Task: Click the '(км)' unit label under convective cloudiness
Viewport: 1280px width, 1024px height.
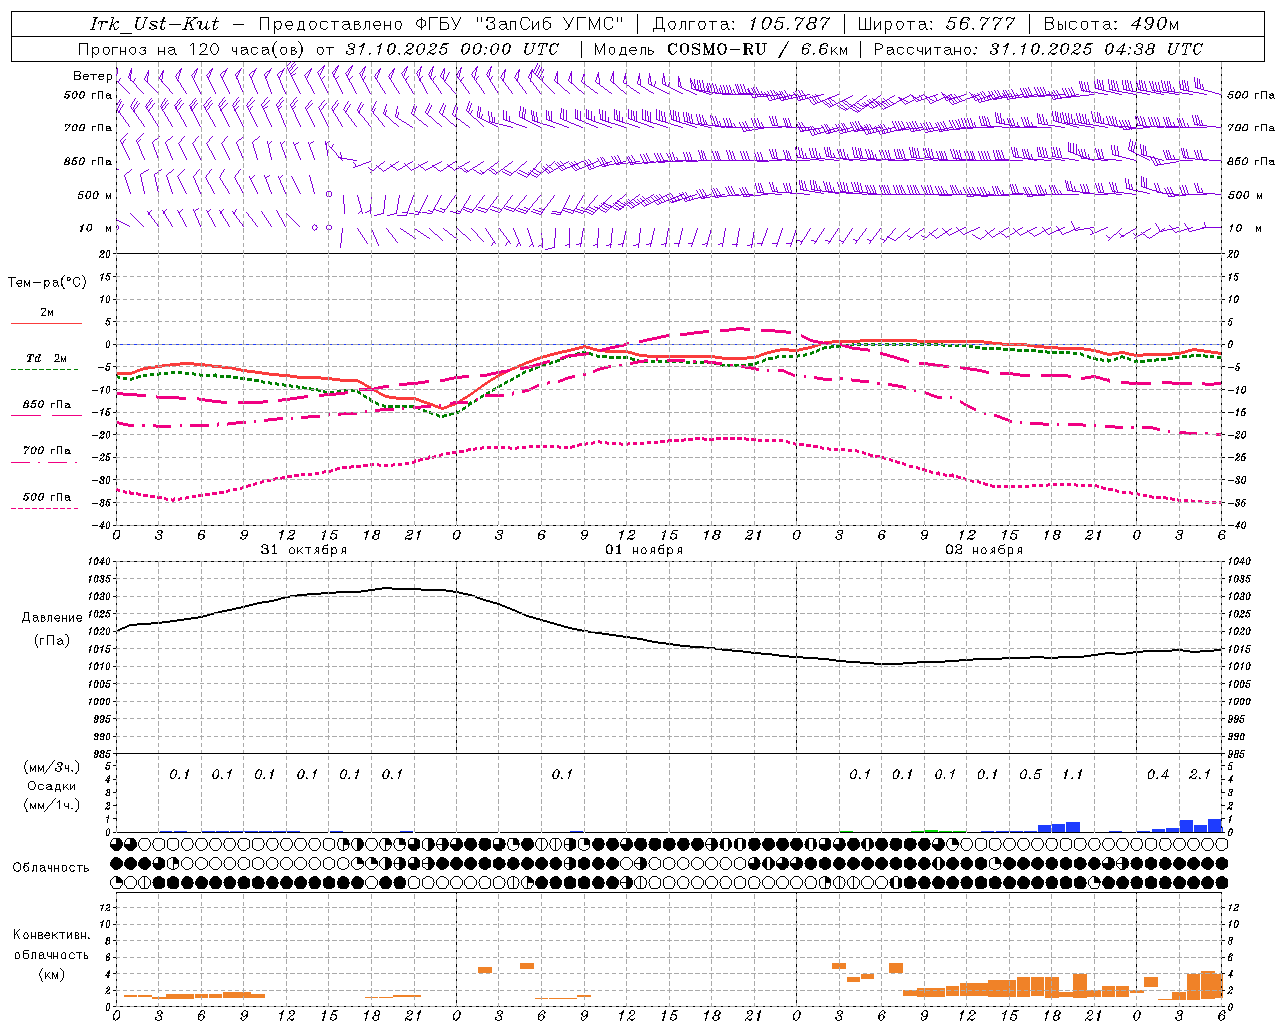Action: point(51,974)
